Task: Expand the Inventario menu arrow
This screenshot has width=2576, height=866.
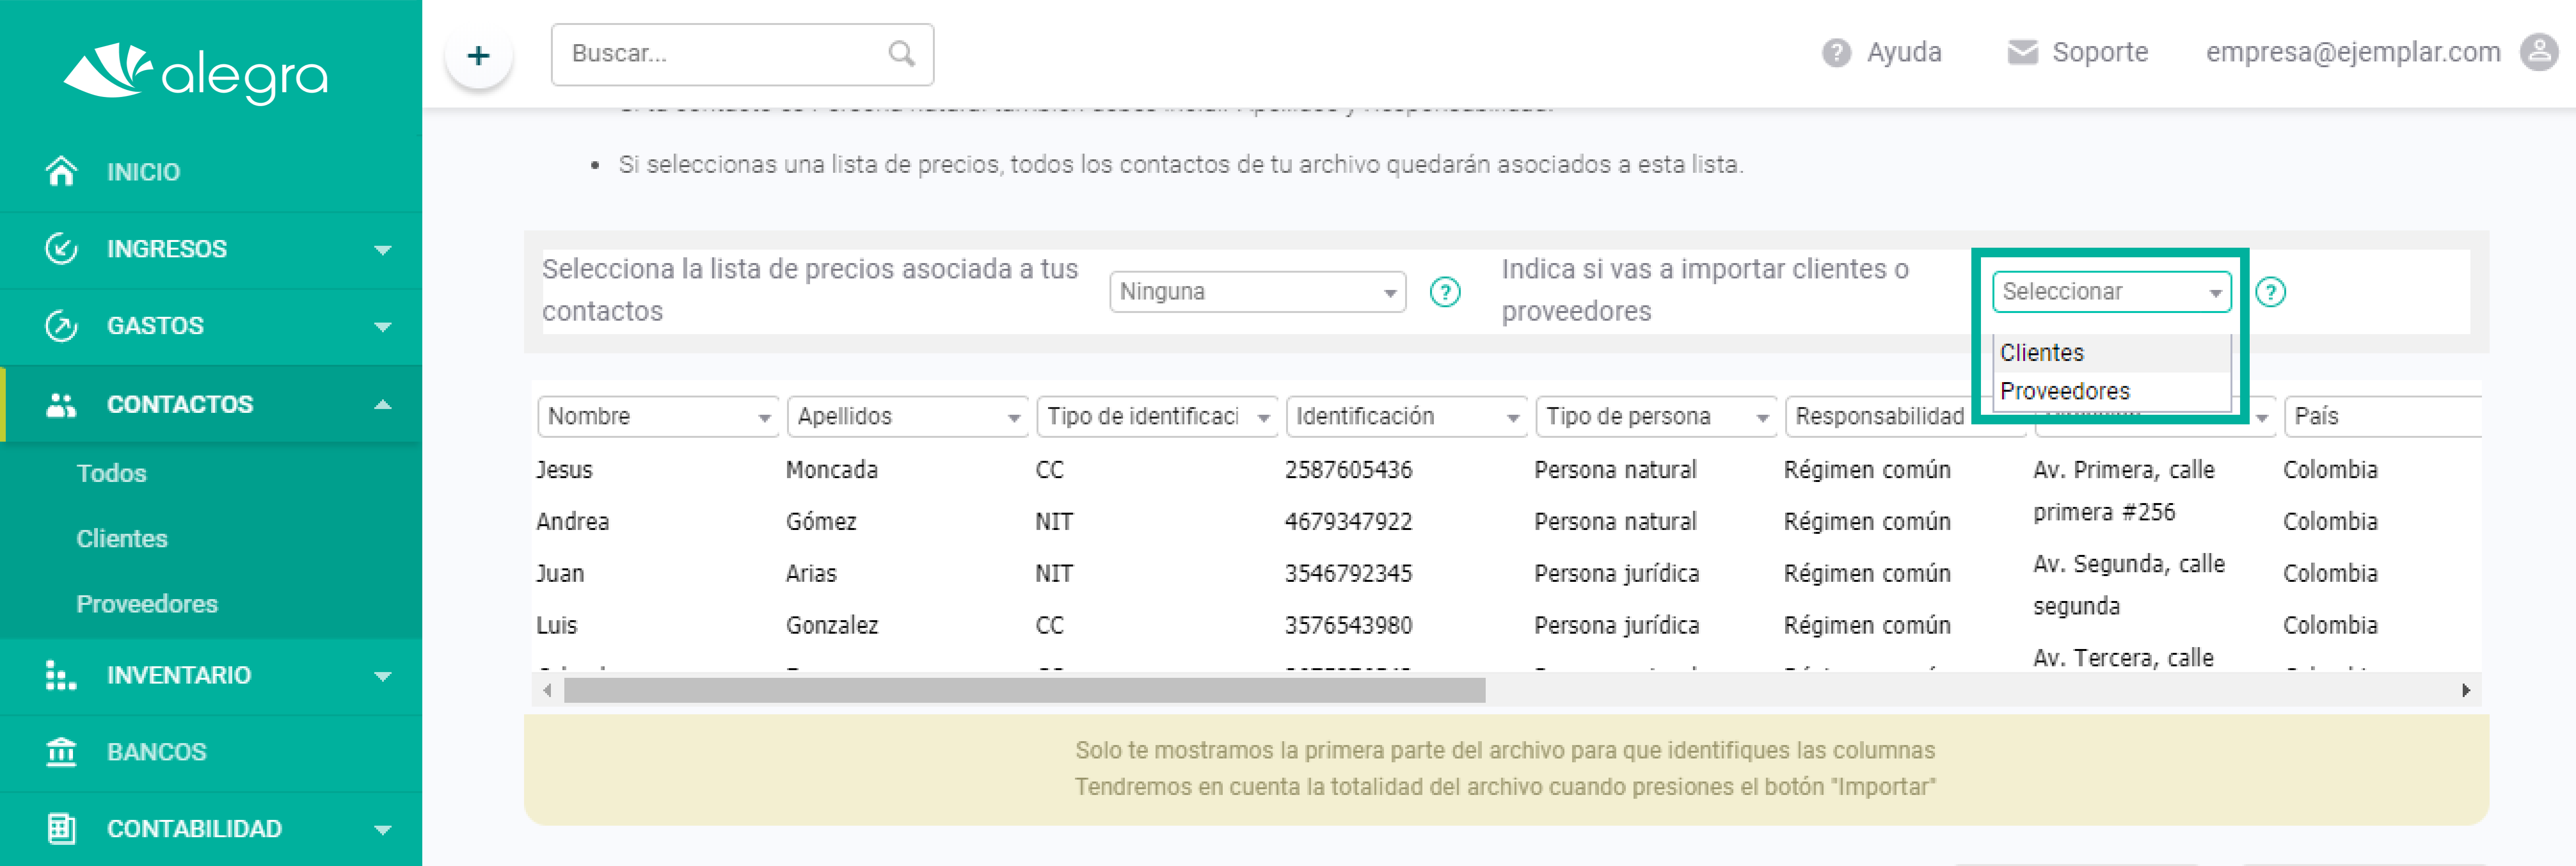Action: [382, 676]
